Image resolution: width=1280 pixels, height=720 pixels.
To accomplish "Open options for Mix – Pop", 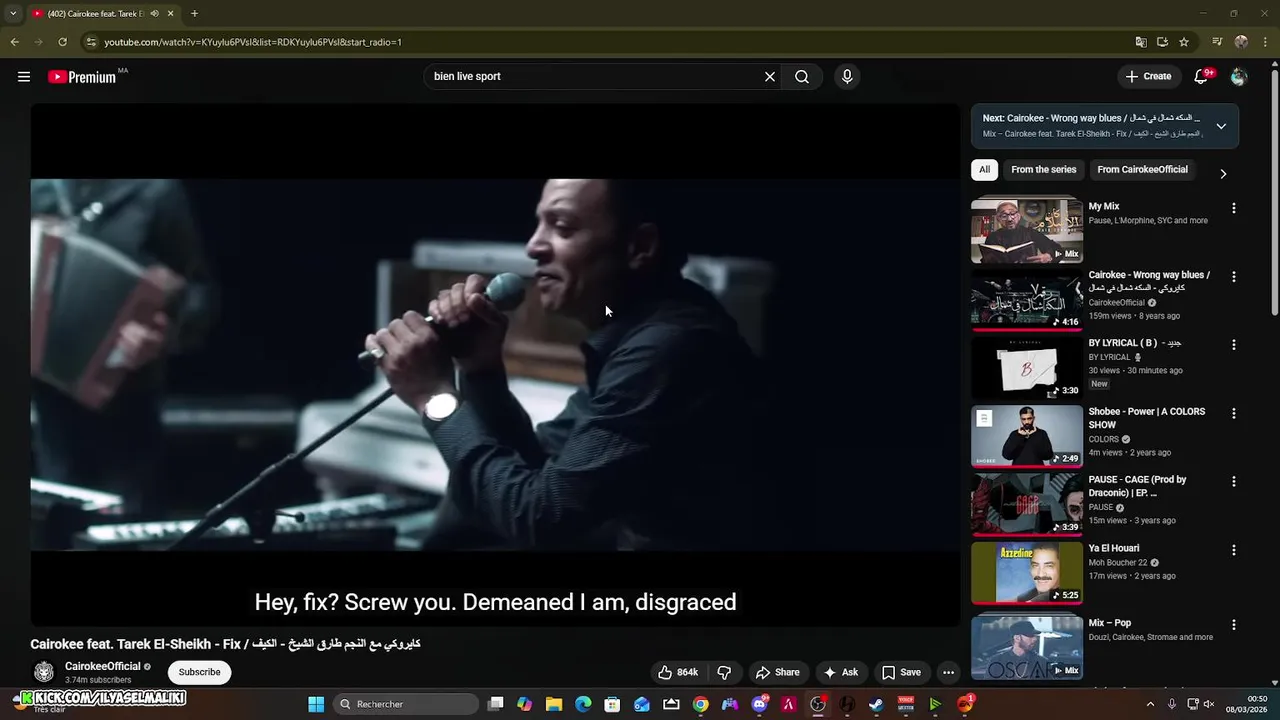I will tap(1233, 624).
